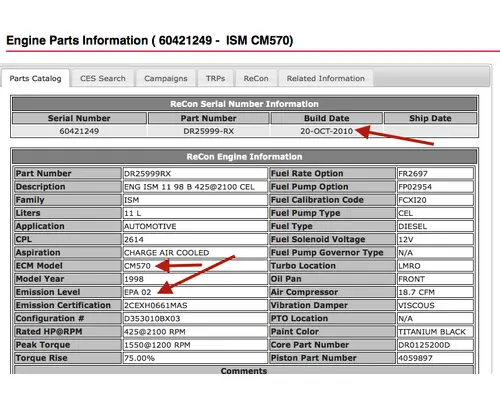Open the Parts Catalog tab

(35, 78)
